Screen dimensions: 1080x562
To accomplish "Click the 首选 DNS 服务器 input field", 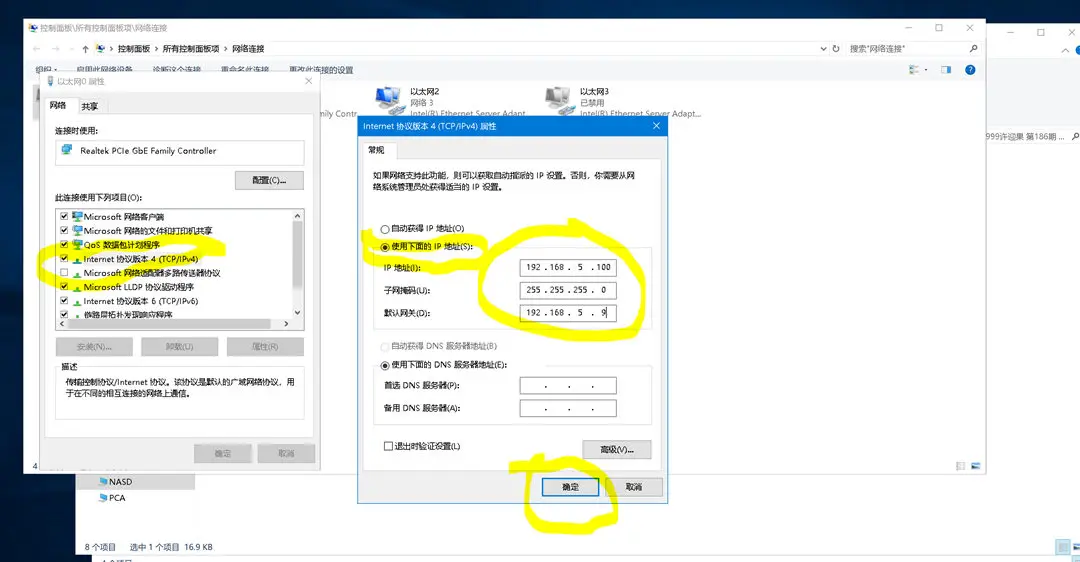I will tap(568, 386).
